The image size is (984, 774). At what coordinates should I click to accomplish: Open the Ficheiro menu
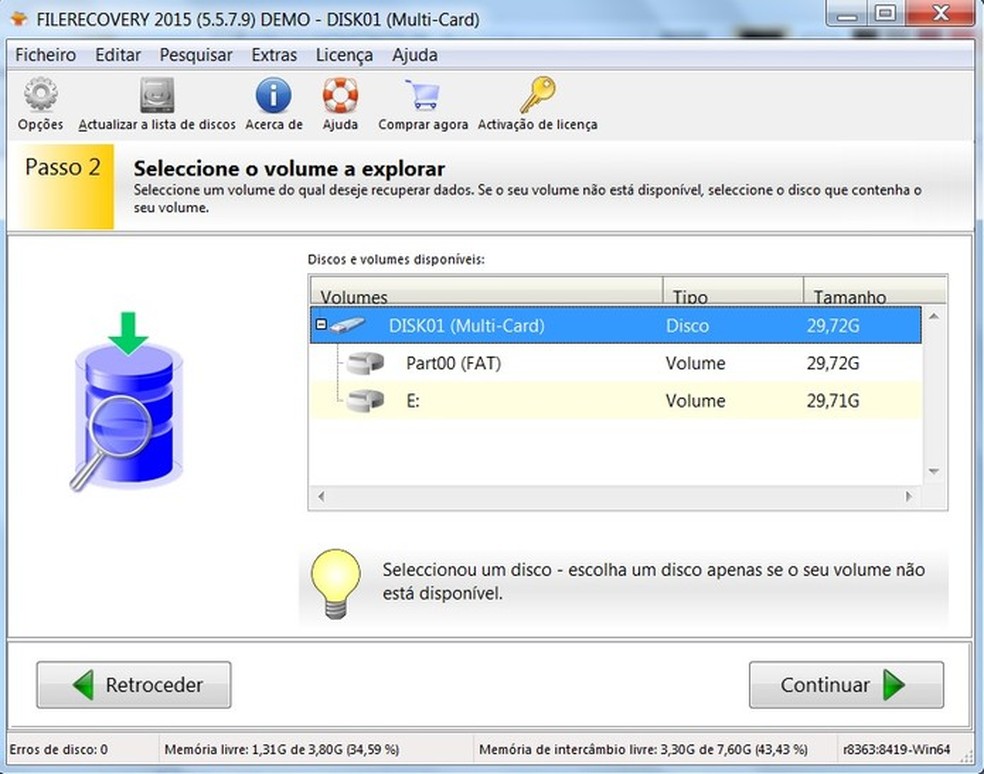click(x=45, y=55)
